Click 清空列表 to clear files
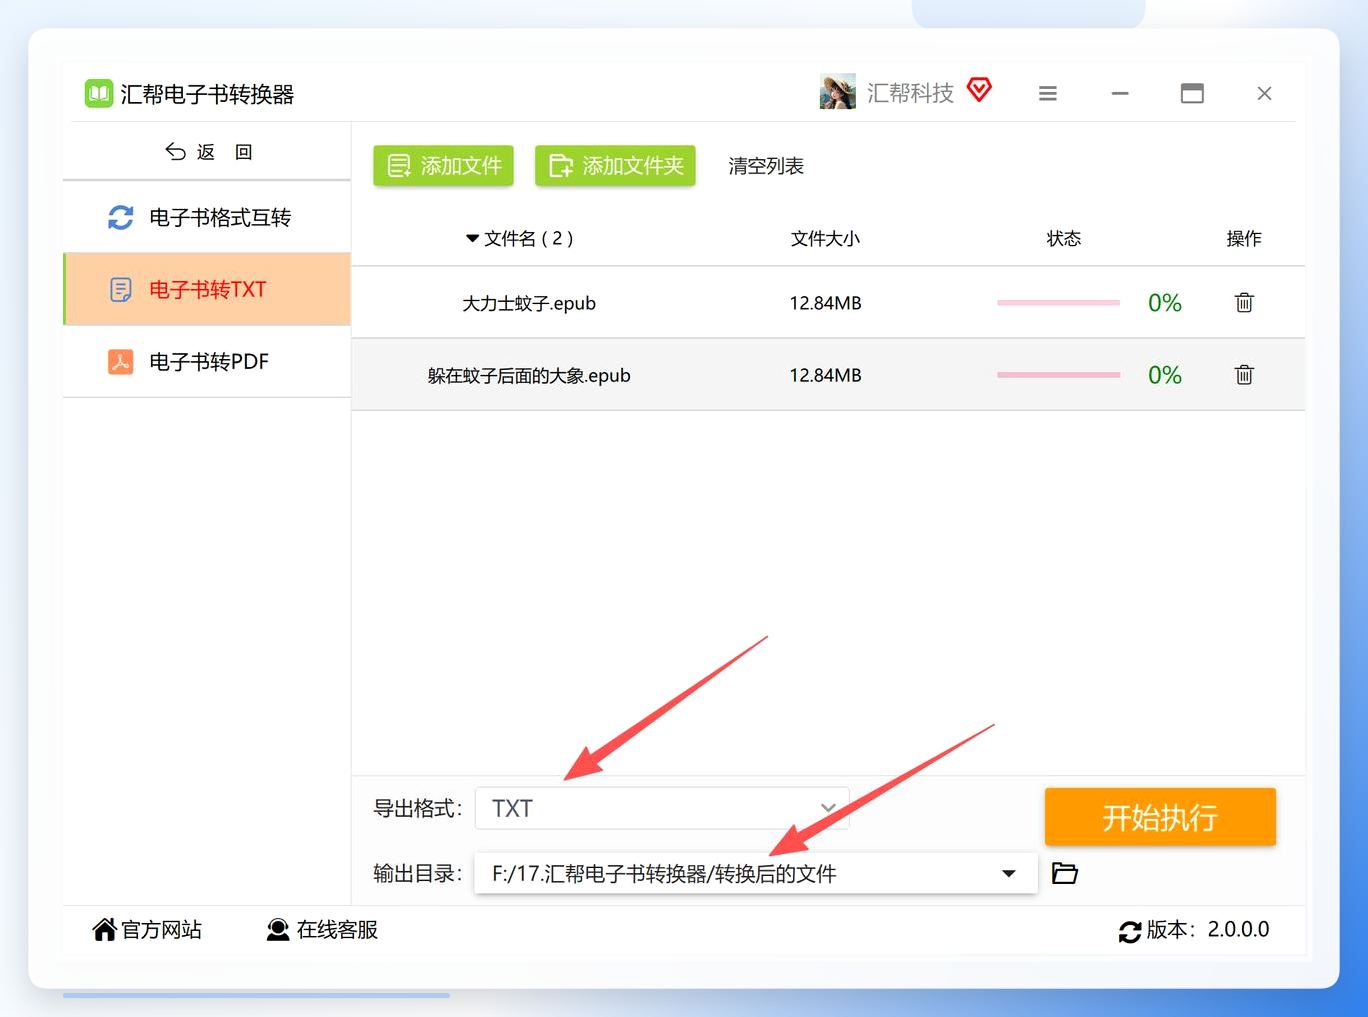The image size is (1368, 1017). [x=766, y=166]
